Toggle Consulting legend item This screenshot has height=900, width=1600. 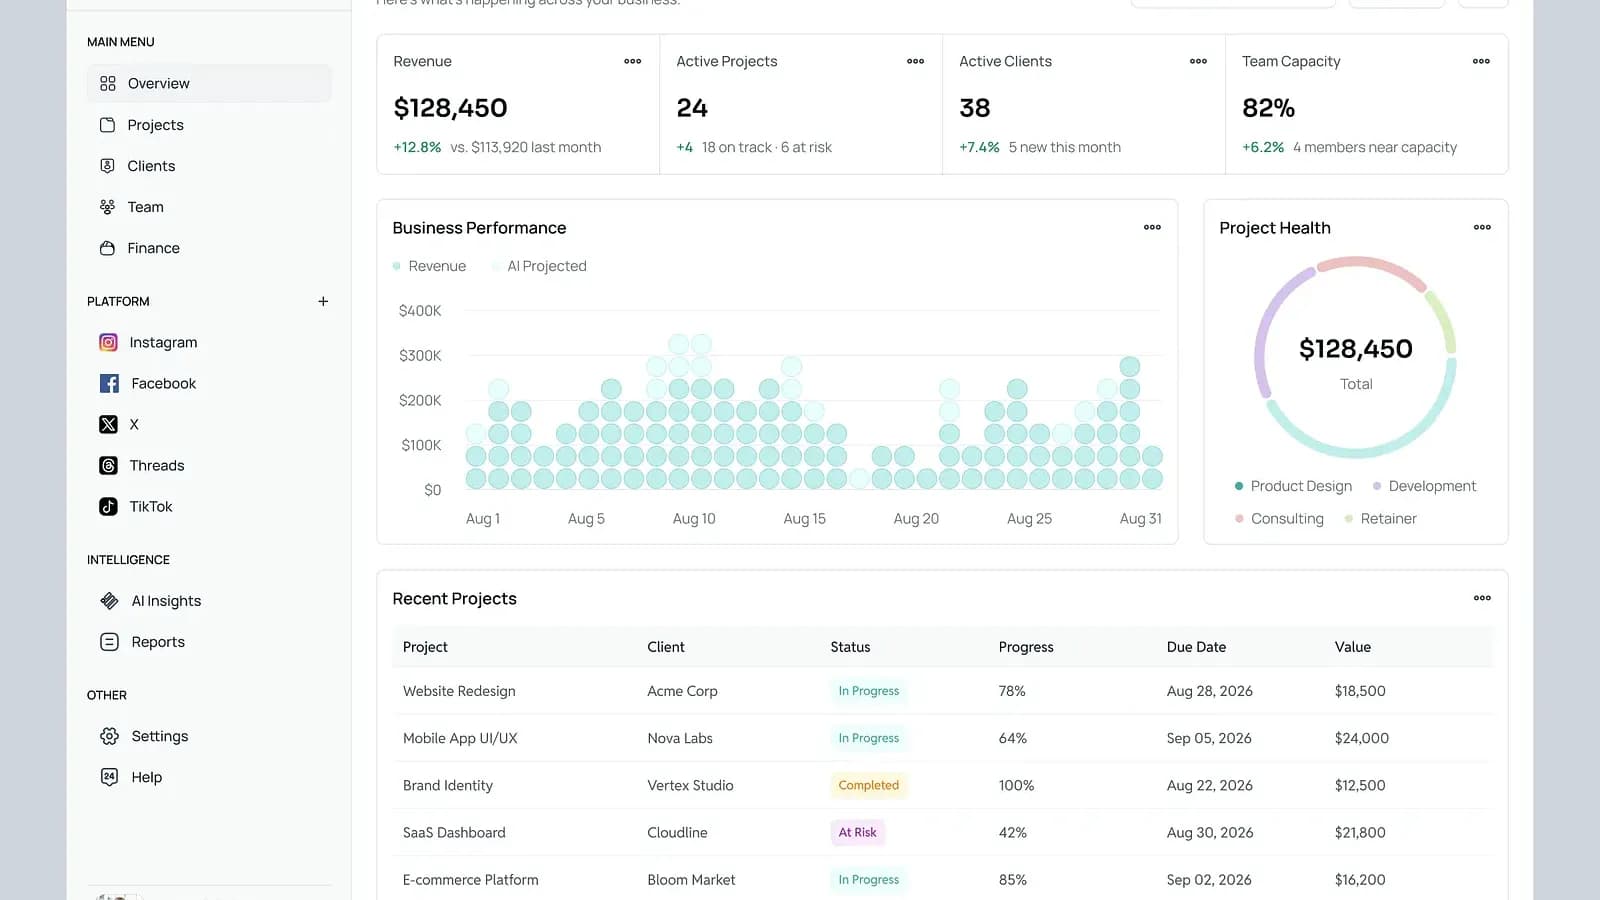(1279, 518)
